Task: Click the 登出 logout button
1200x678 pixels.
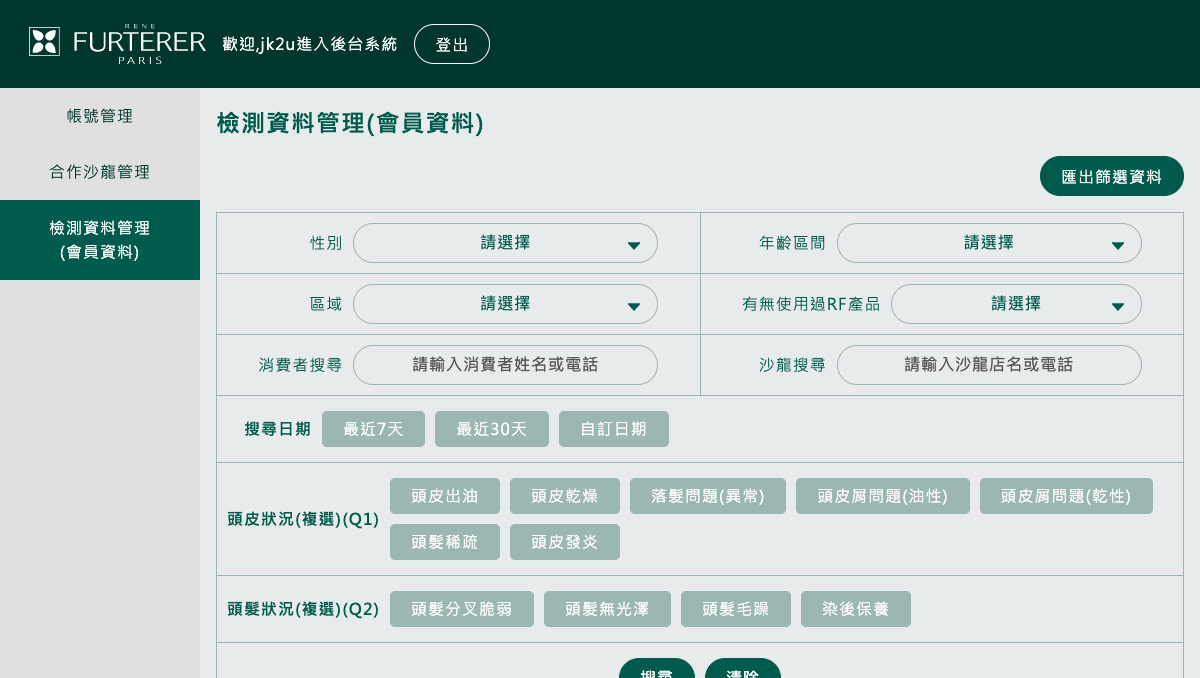Action: 452,43
